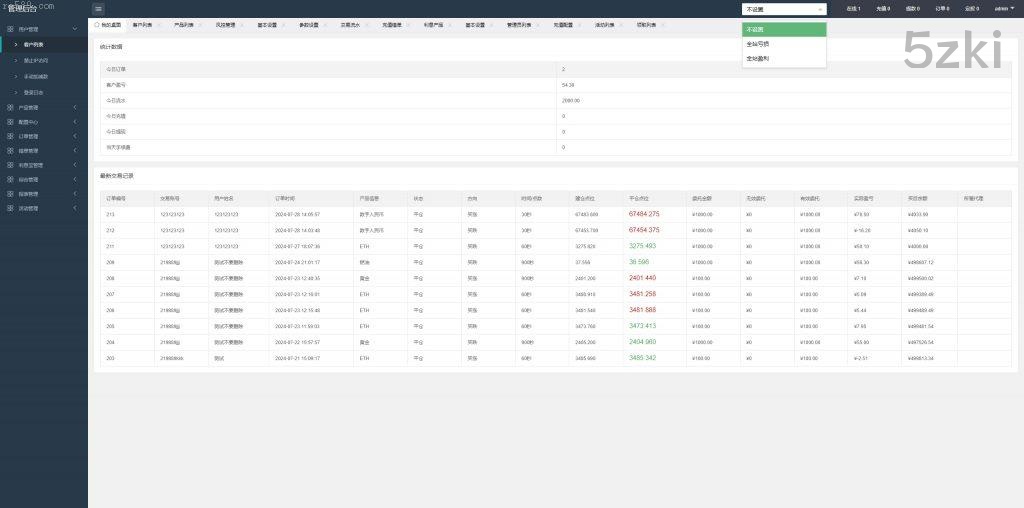This screenshot has width=1024, height=508.
Task: Click the grid icon beside 活动管理
Action: [x=11, y=208]
